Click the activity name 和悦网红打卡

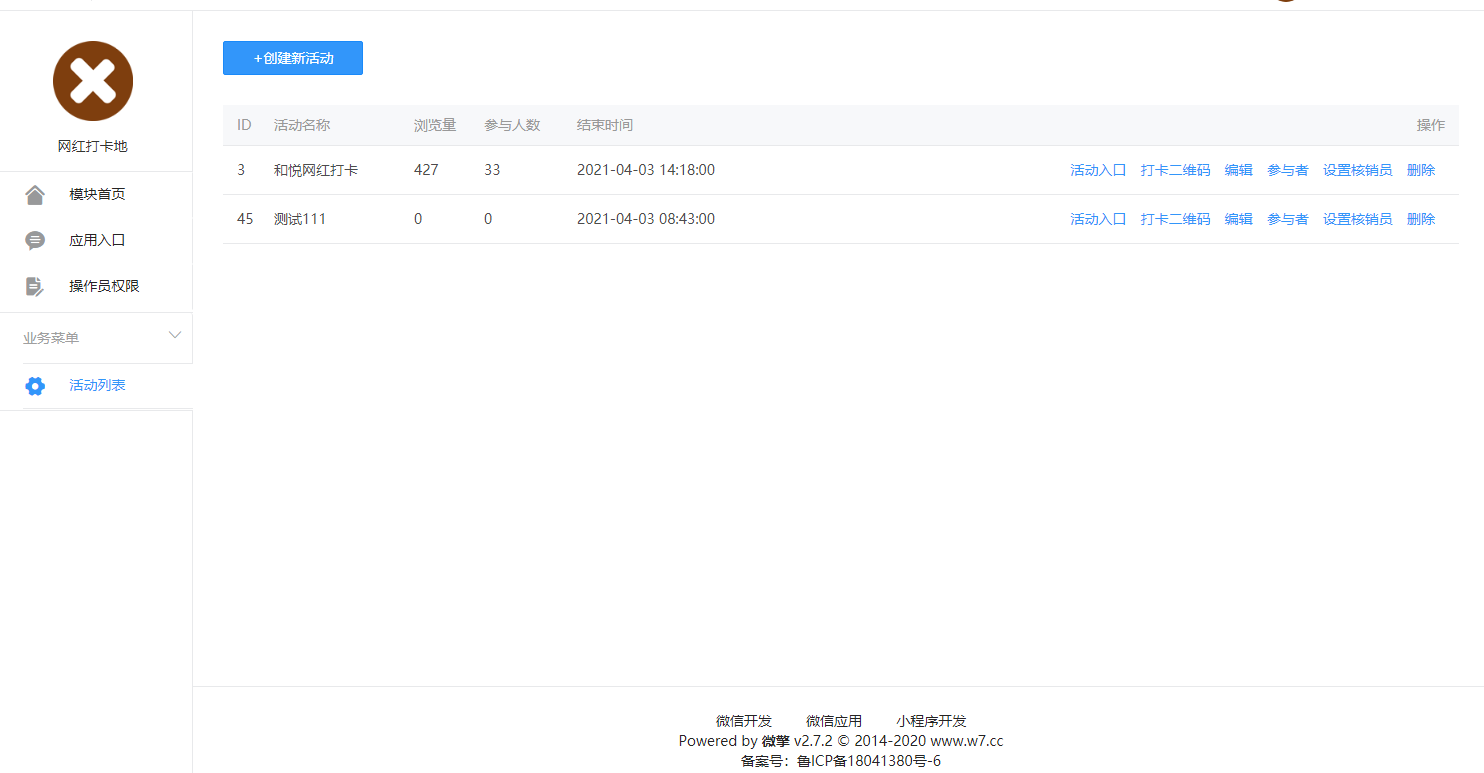pyautogui.click(x=316, y=170)
